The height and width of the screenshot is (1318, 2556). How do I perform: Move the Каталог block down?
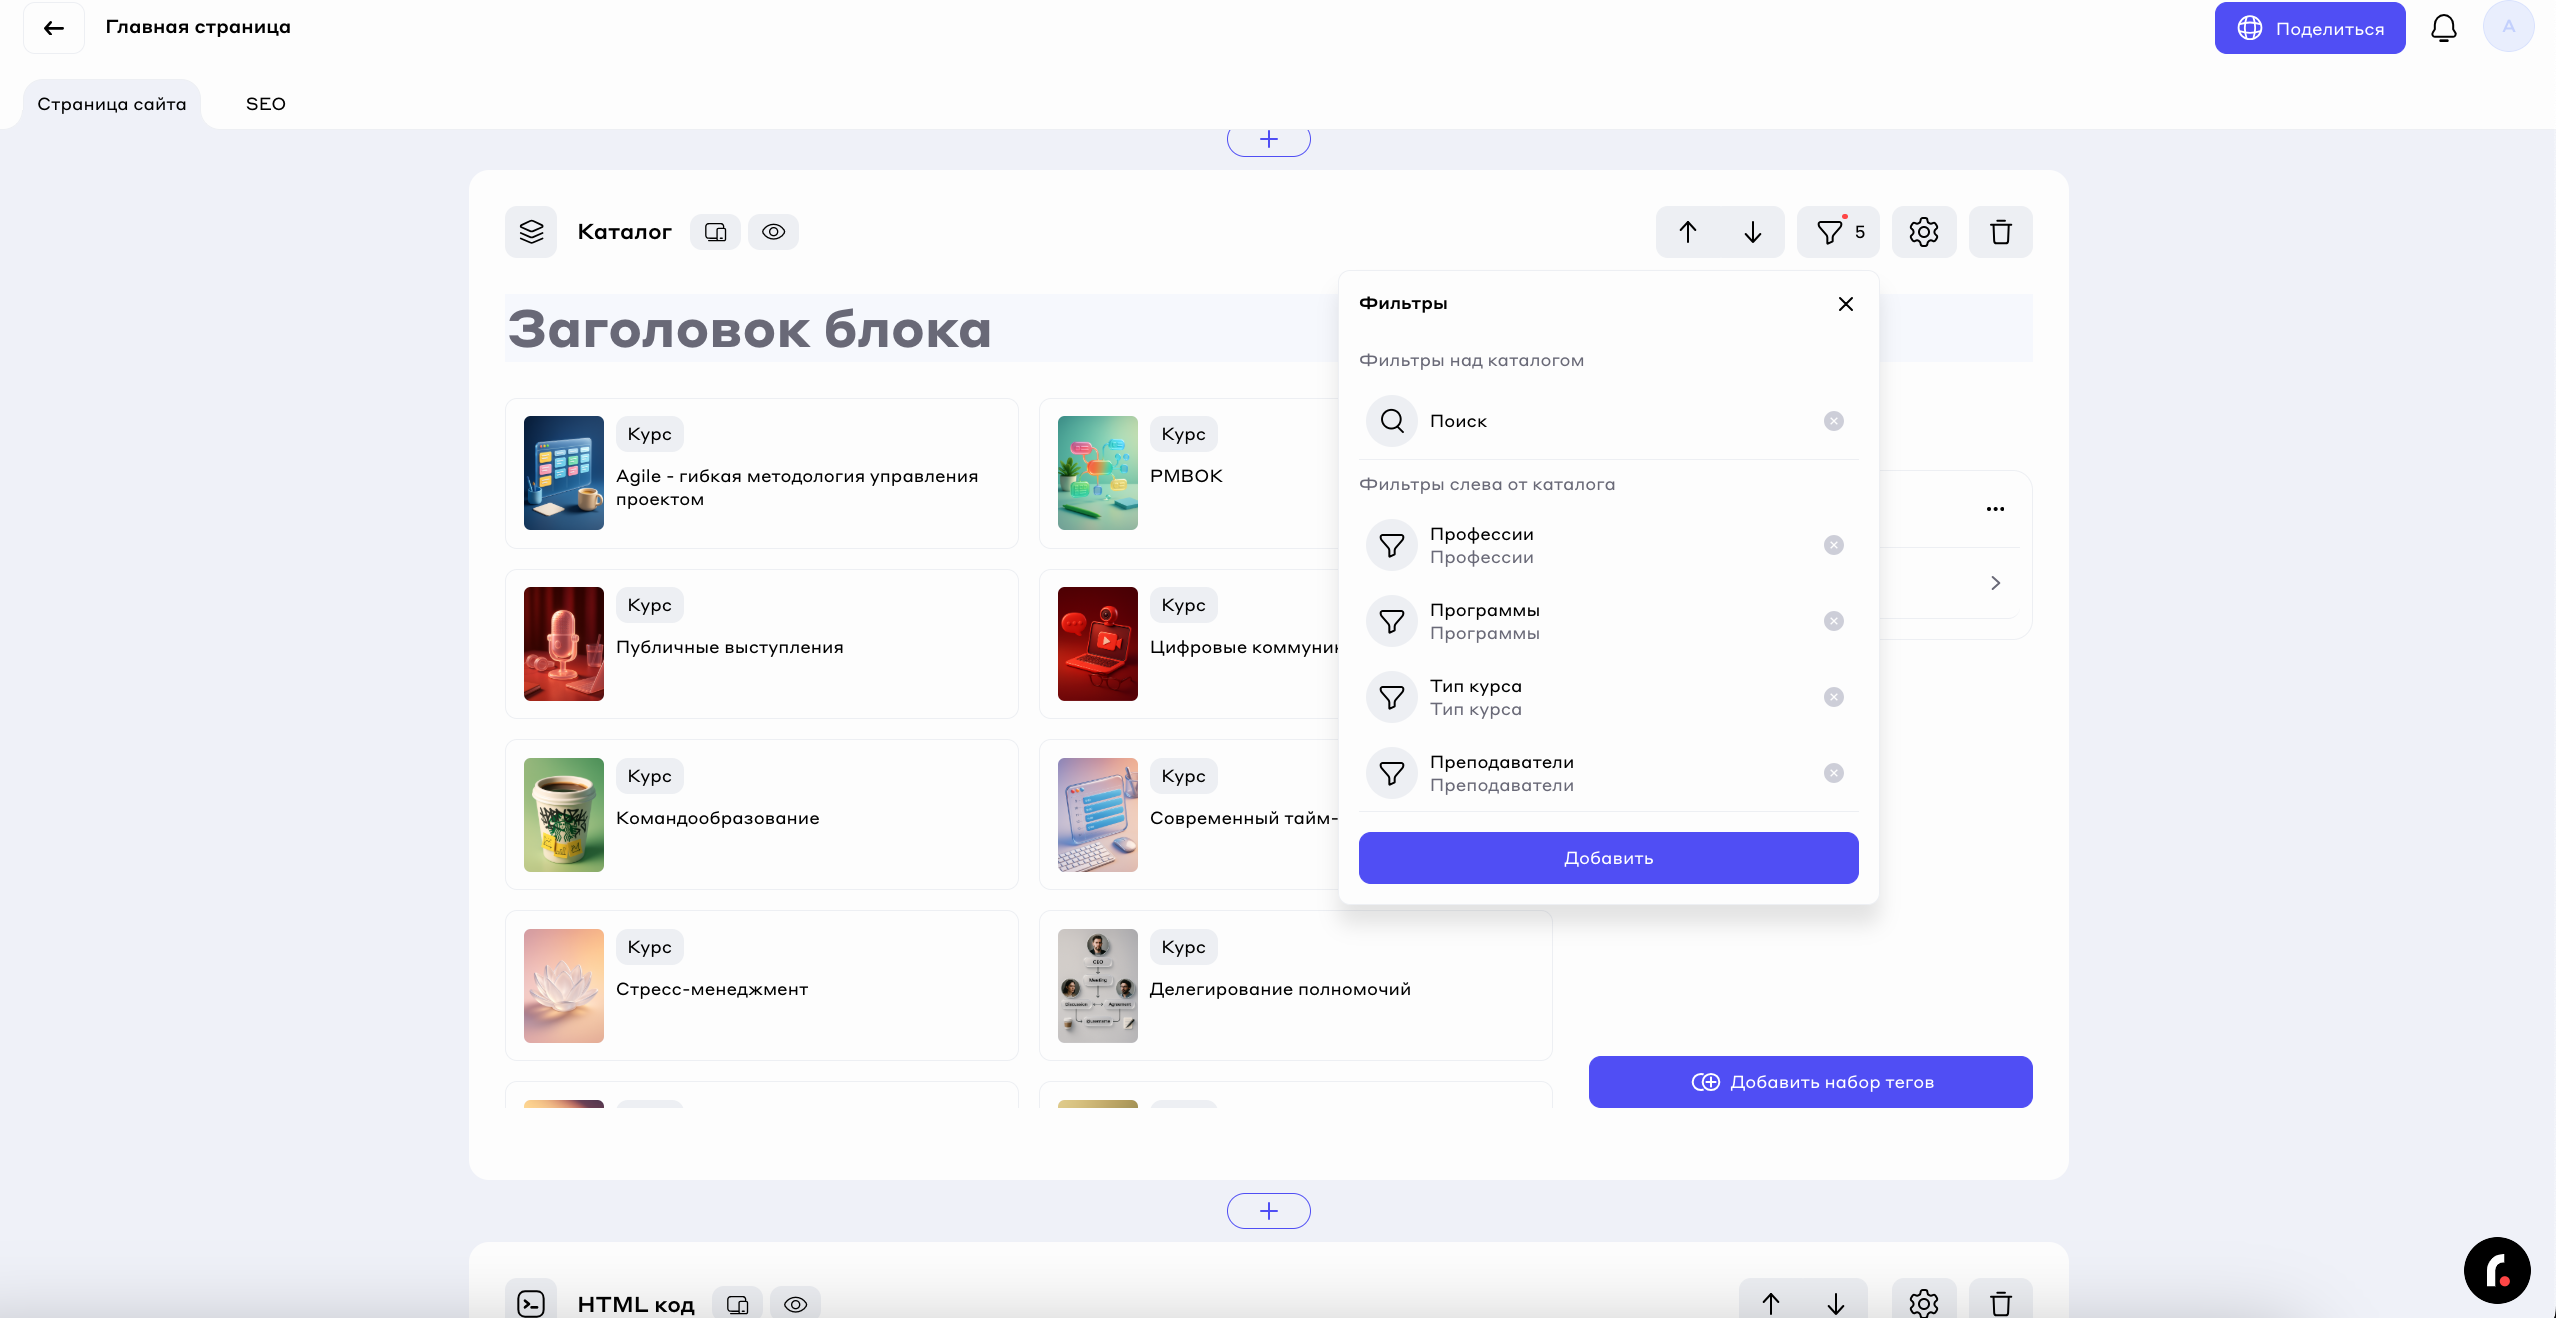pos(1753,232)
